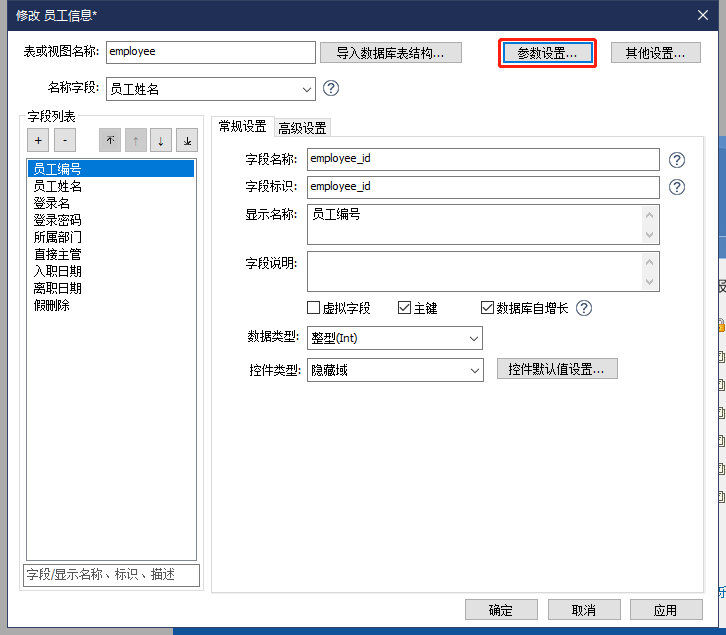
Task: Open 其他设置 dialog
Action: coord(655,53)
